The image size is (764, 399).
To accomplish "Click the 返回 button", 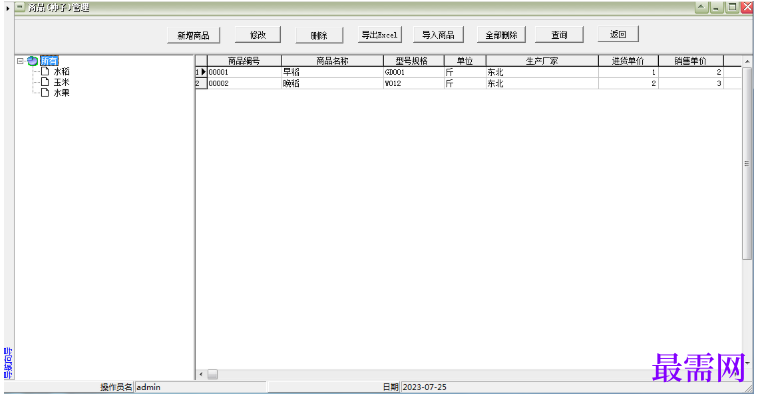I will tap(618, 34).
